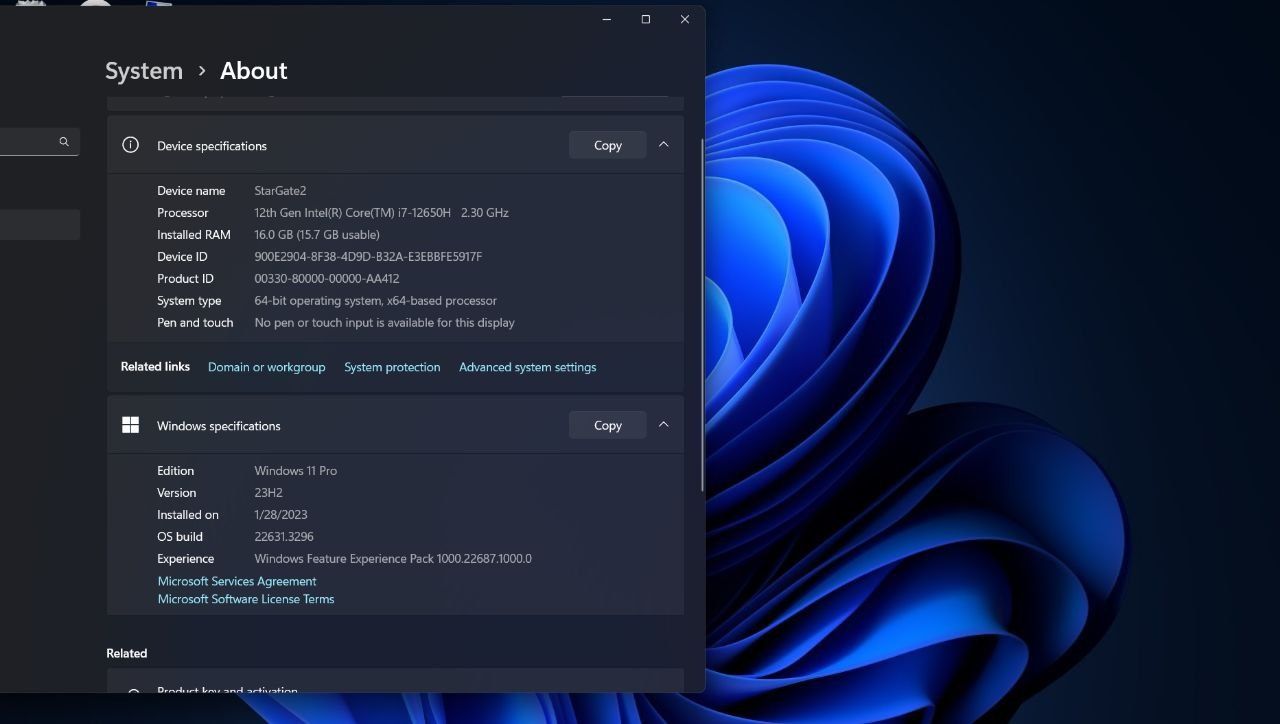Select the Product ID 00330-80000-00000-AA412

click(327, 279)
